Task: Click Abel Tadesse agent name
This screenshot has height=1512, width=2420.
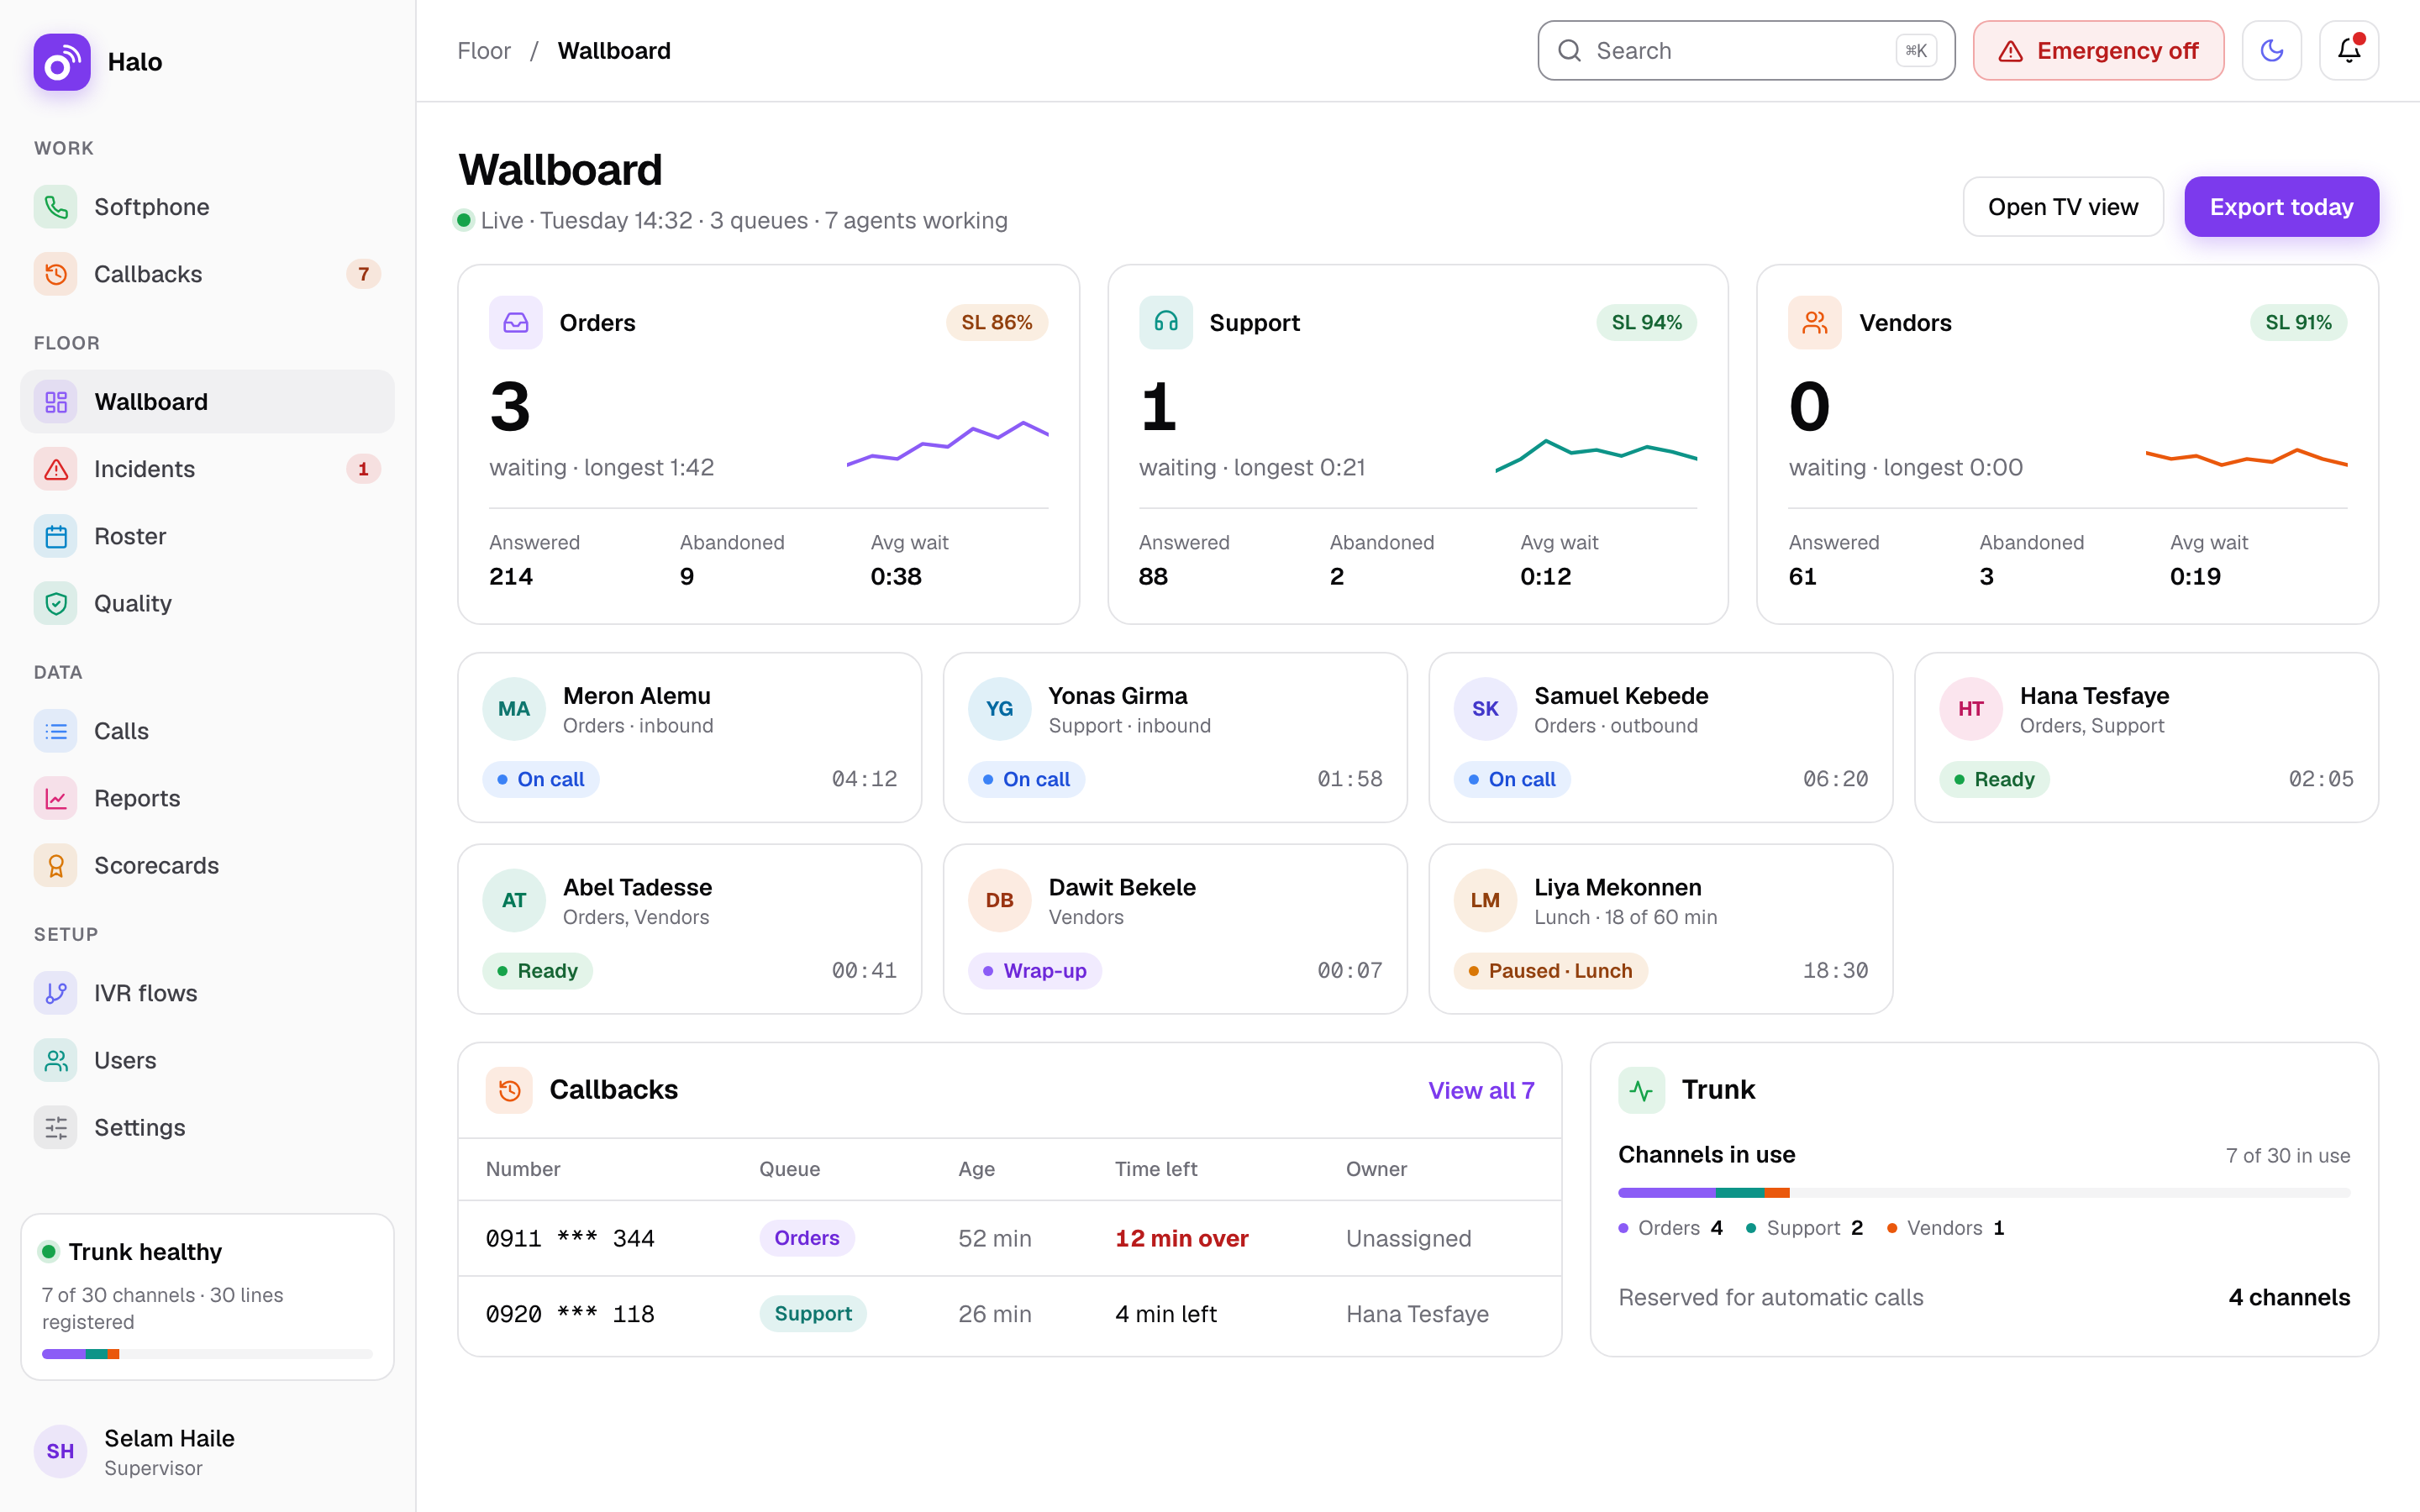Action: 637,887
